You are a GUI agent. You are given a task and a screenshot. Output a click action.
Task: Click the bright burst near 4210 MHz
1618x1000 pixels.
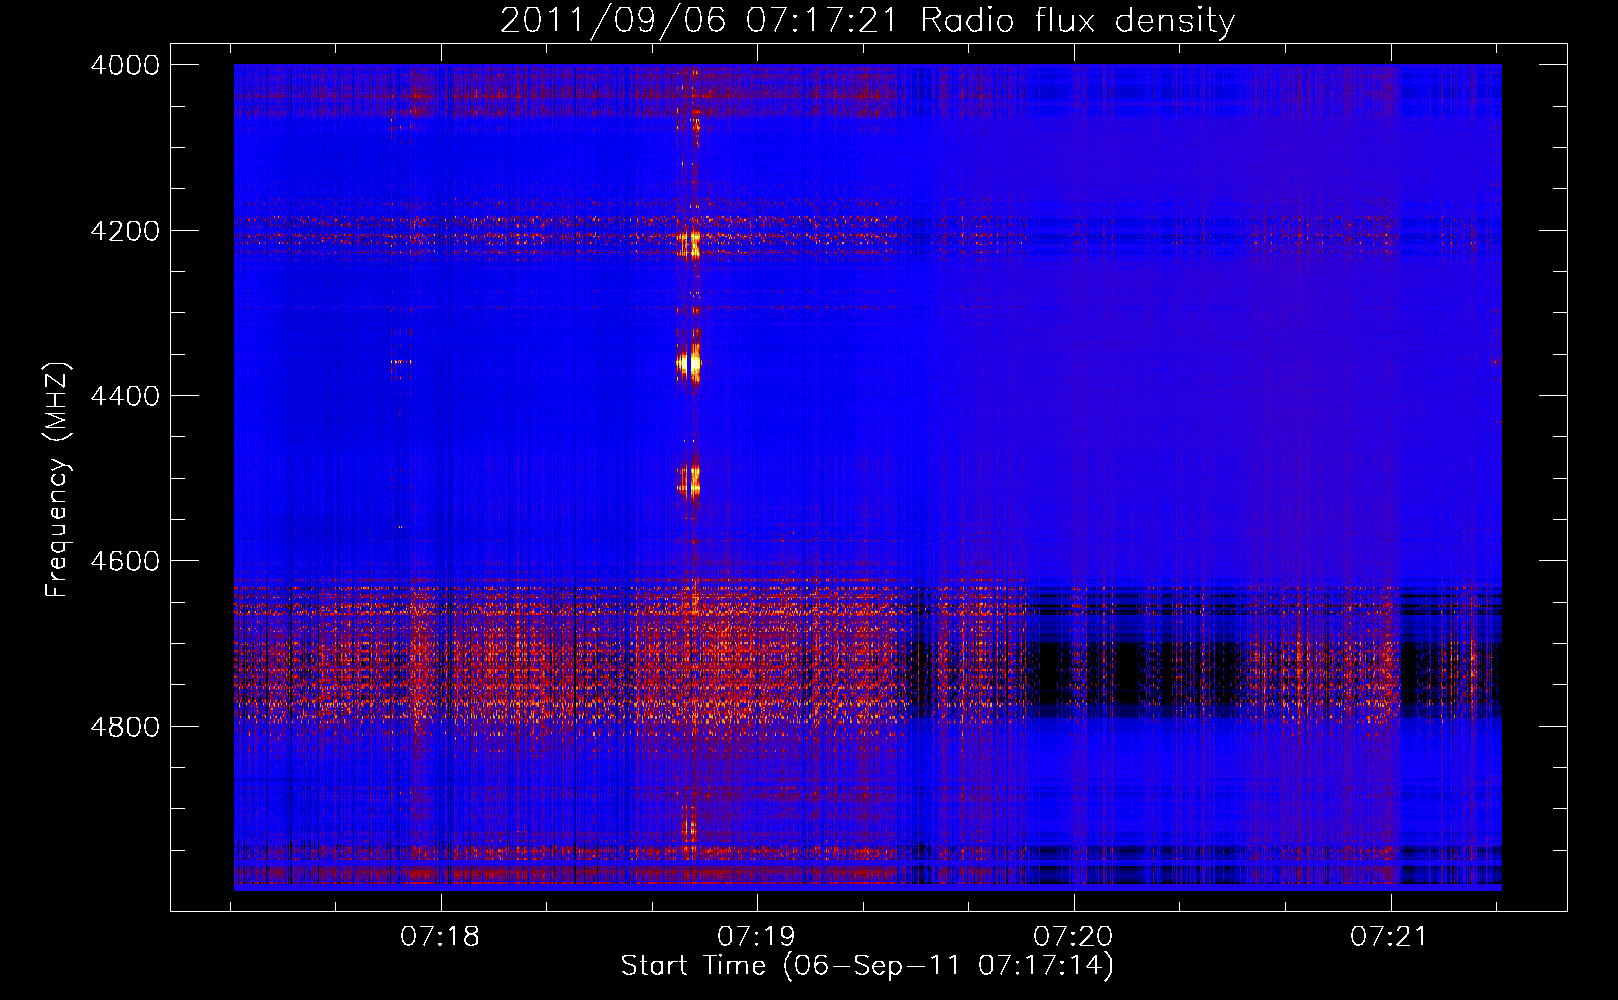click(689, 243)
